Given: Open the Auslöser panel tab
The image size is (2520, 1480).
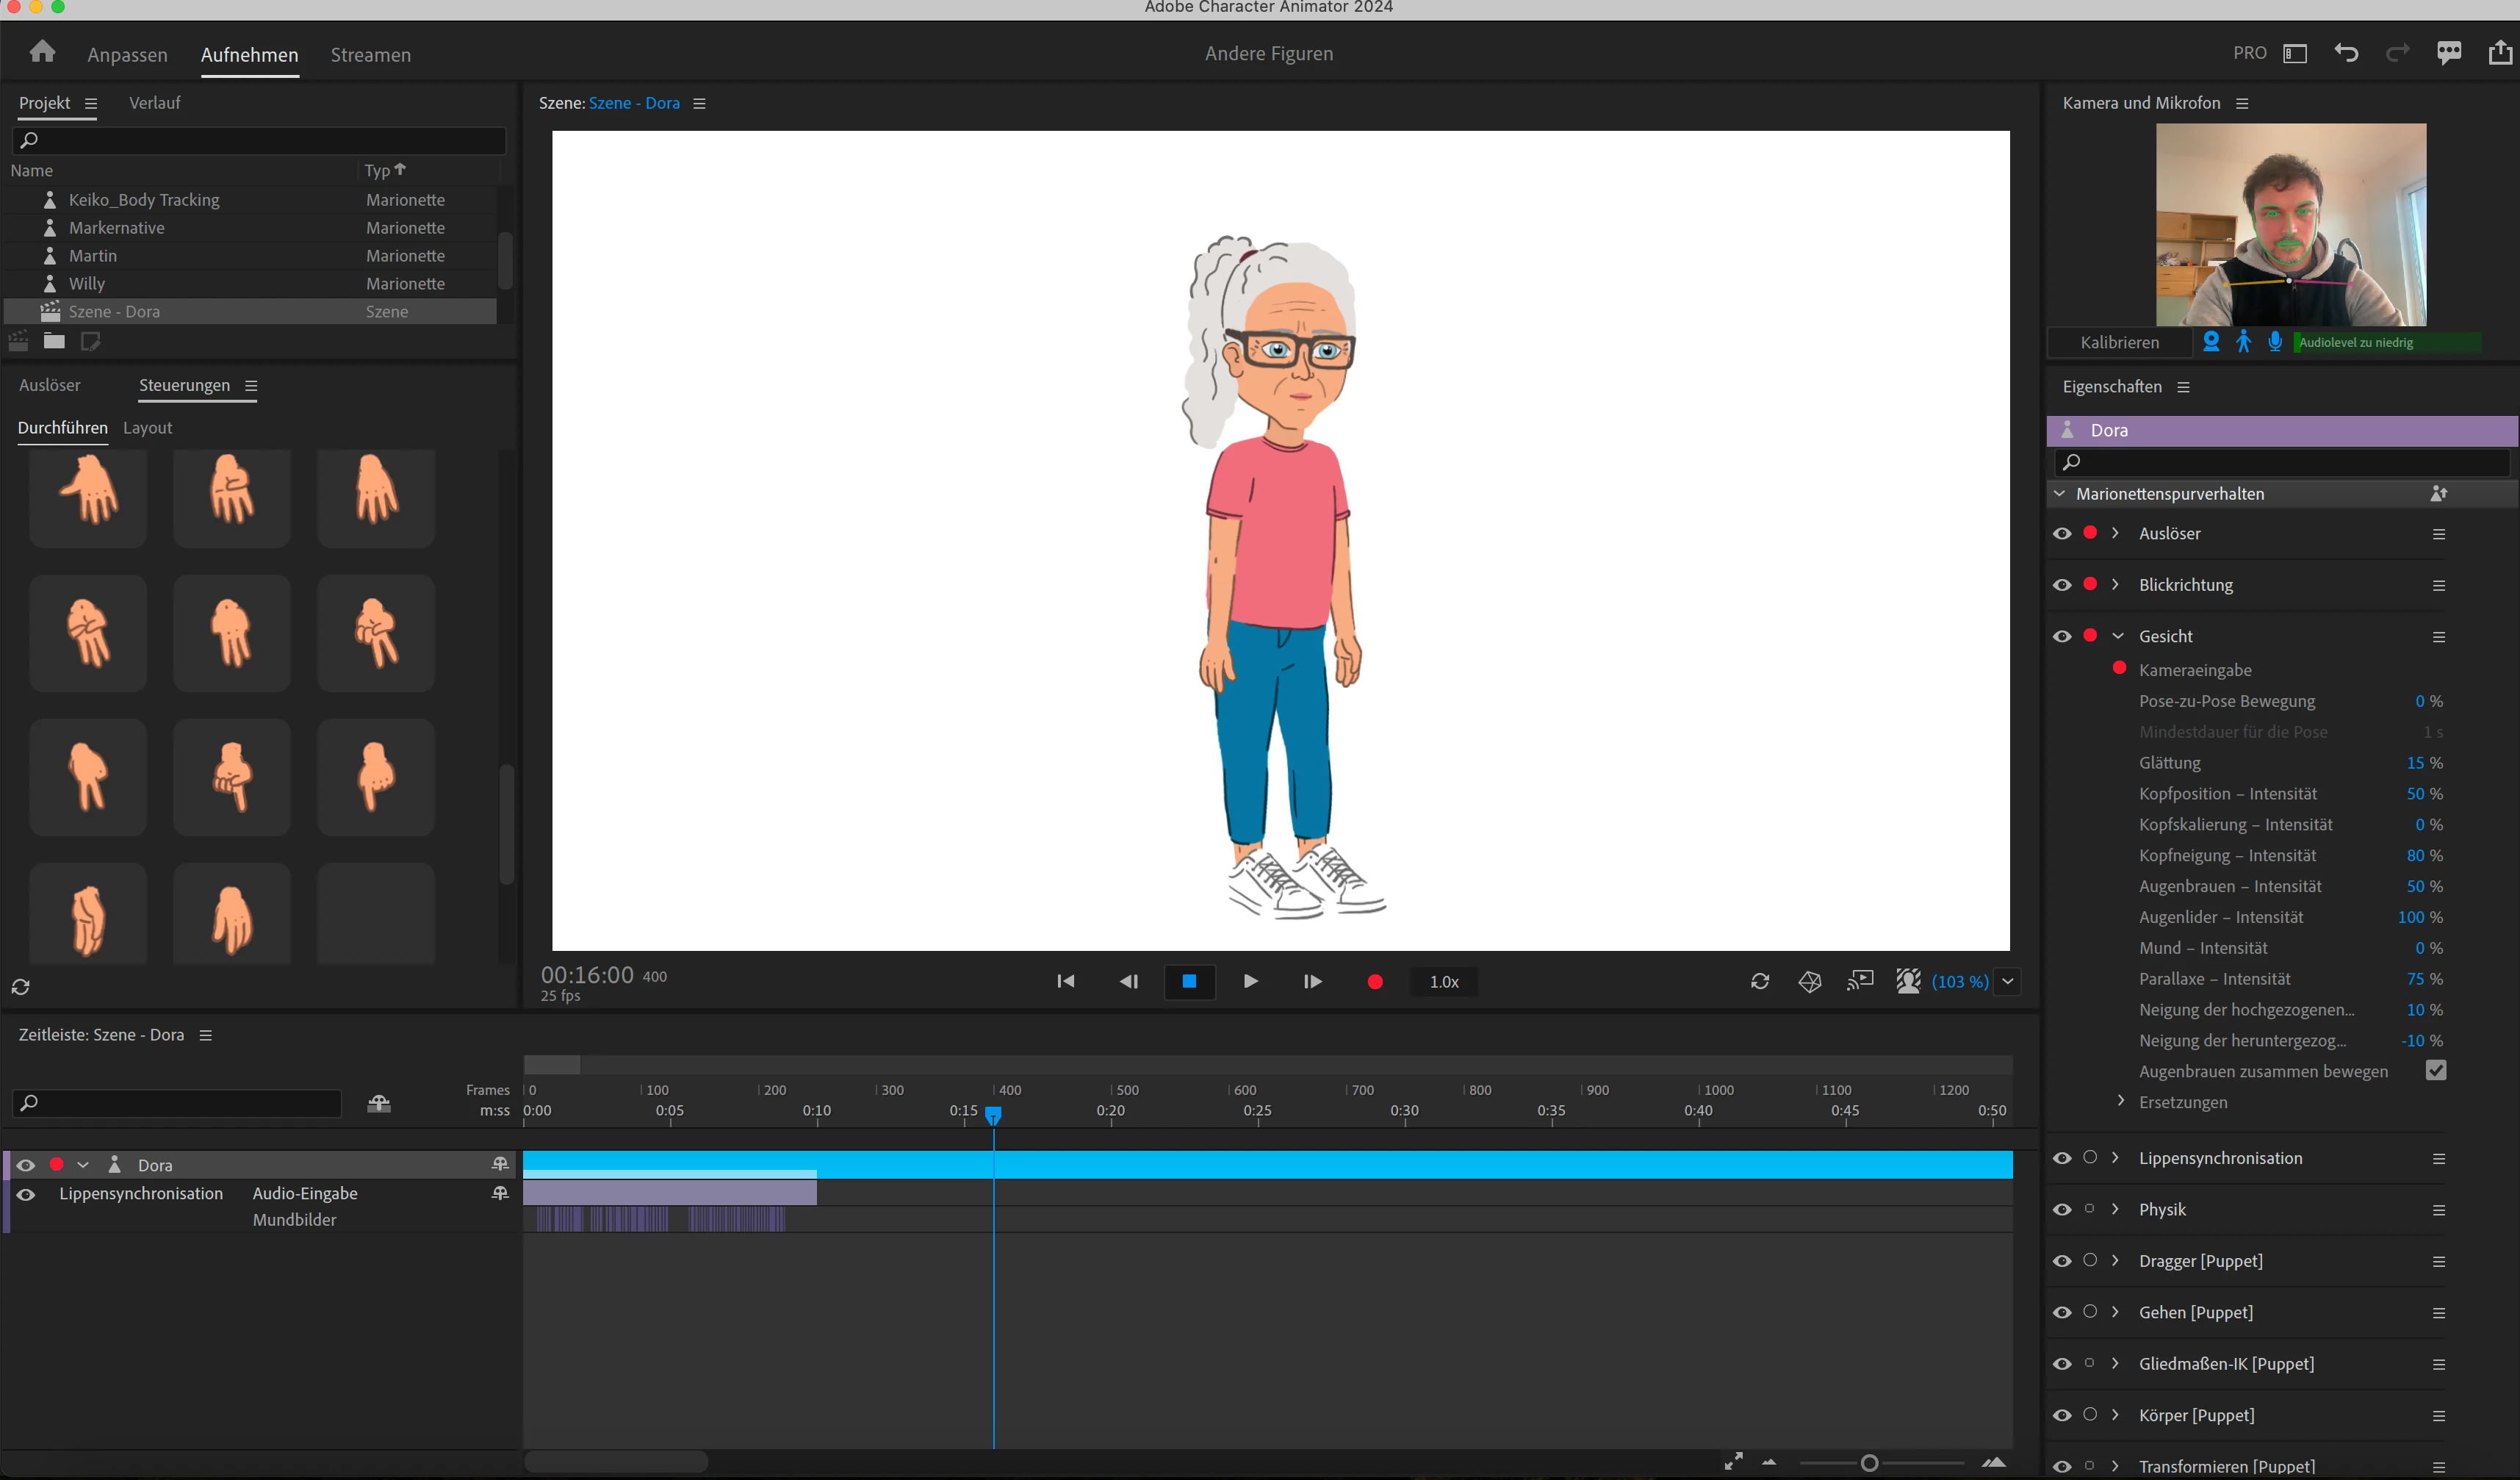Looking at the screenshot, I should tap(50, 386).
